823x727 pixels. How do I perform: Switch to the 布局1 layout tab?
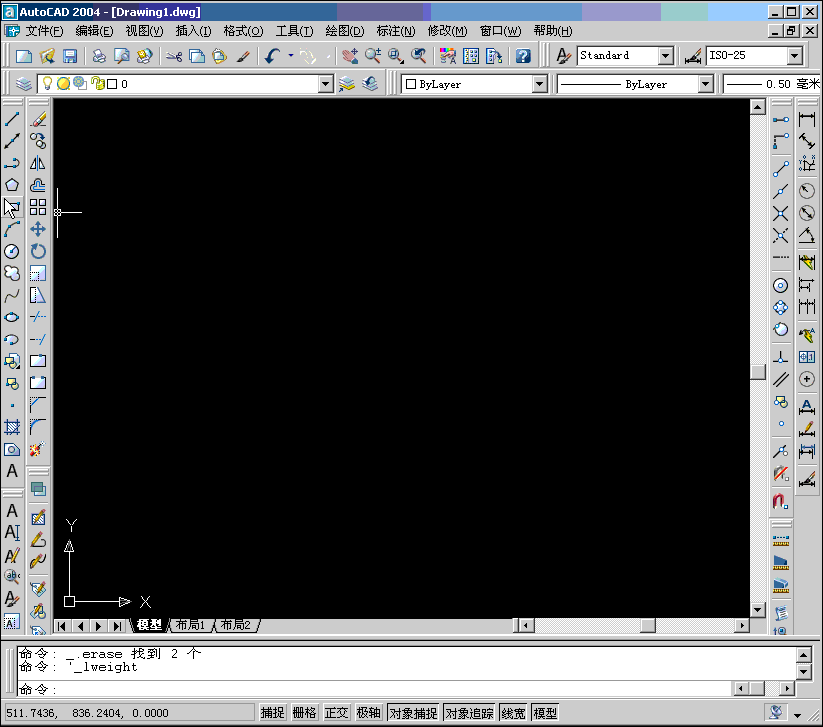coord(190,625)
